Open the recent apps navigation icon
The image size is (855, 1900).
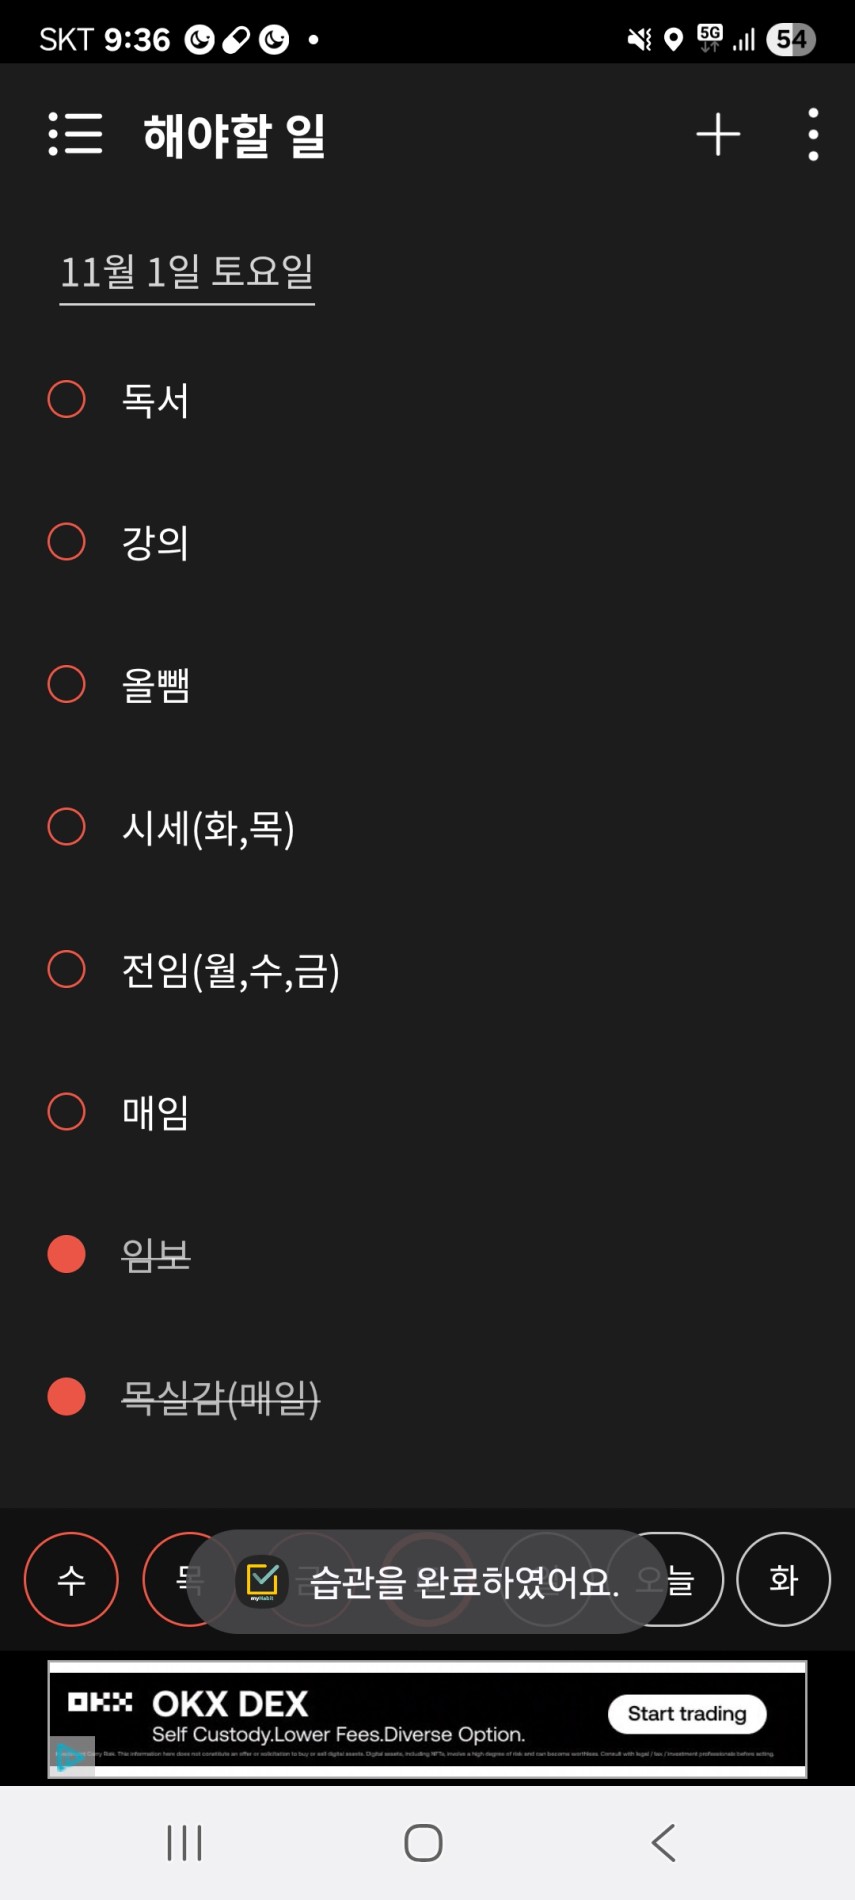tap(185, 1842)
